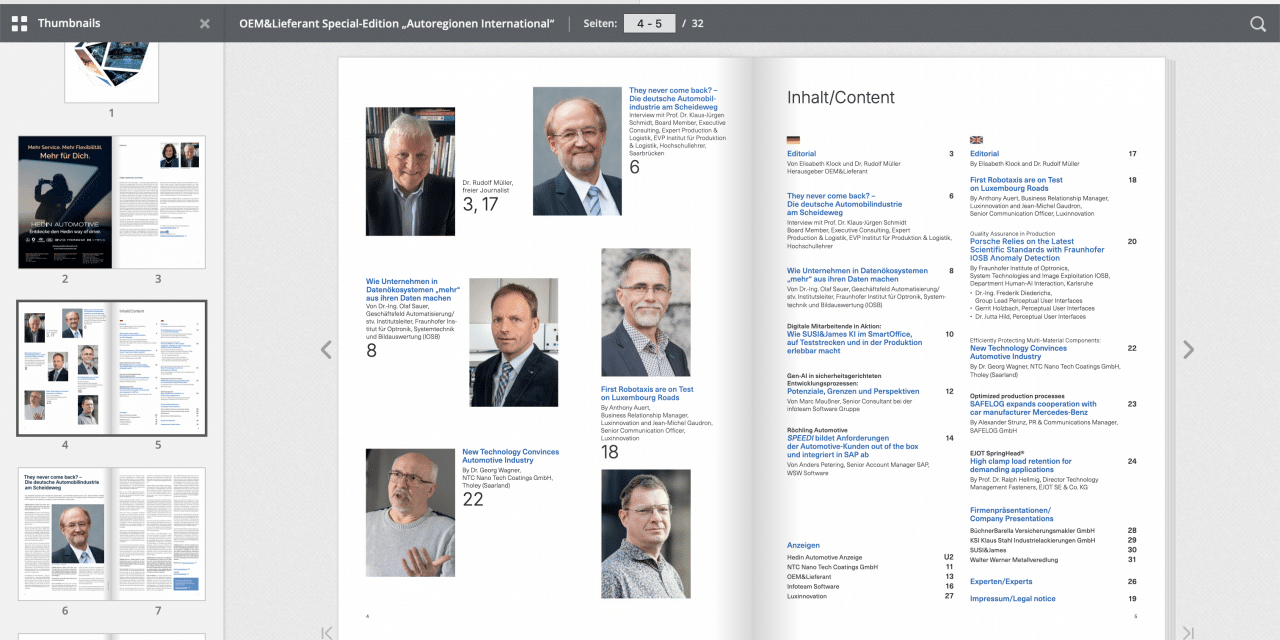Image resolution: width=1280 pixels, height=640 pixels.
Task: Click the thumbnails grid icon top left
Action: coord(18,22)
